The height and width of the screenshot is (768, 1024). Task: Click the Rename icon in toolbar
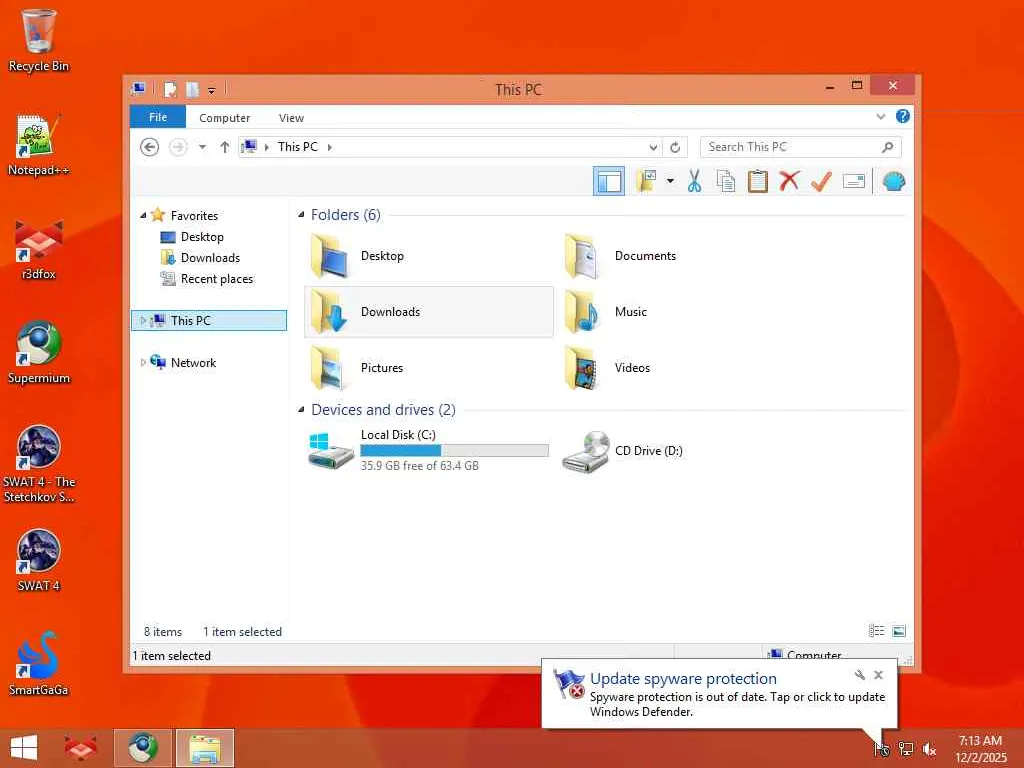(x=854, y=181)
